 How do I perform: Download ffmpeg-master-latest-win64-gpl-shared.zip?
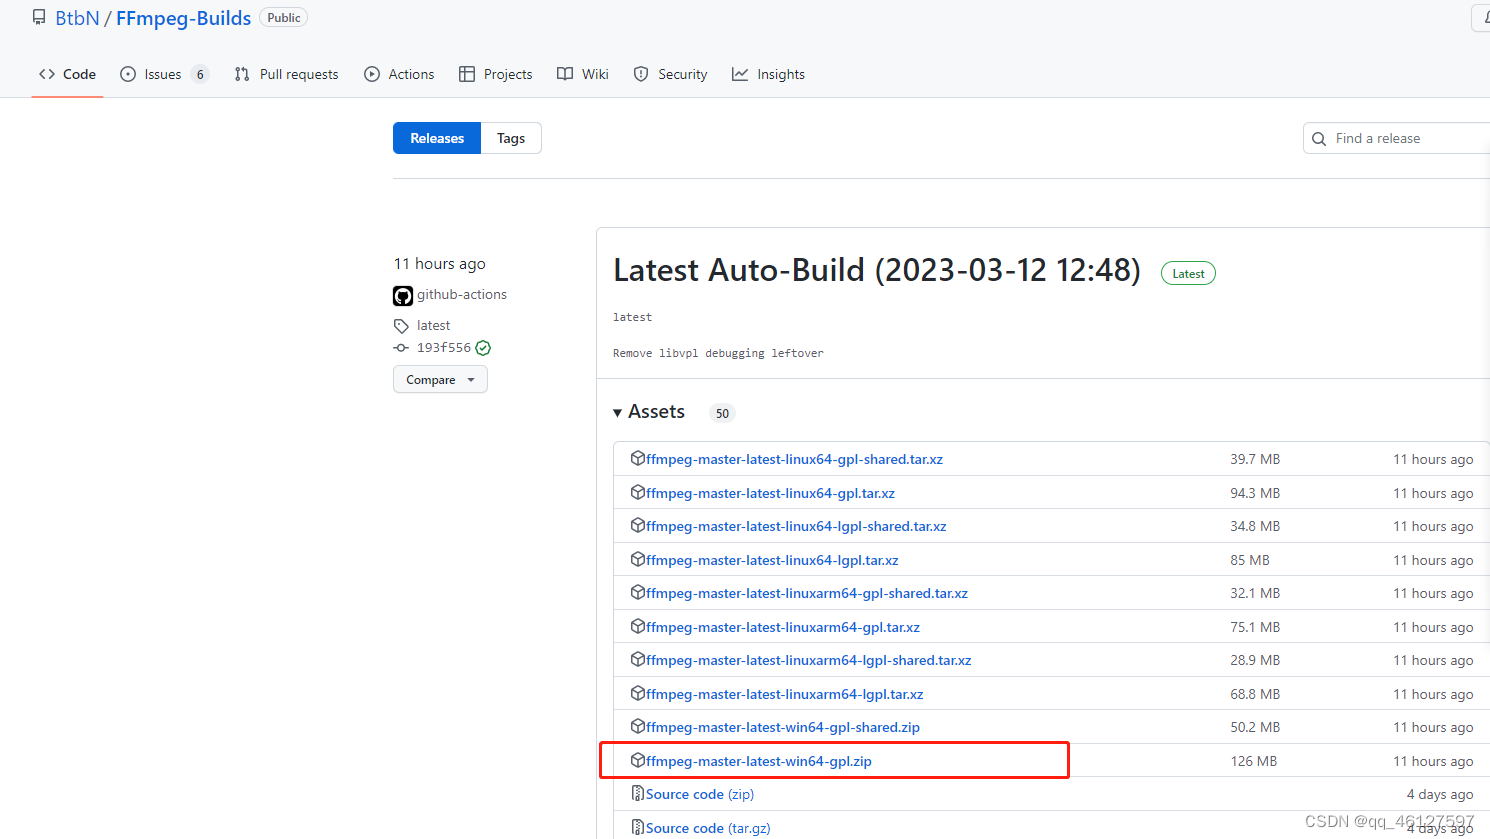783,727
